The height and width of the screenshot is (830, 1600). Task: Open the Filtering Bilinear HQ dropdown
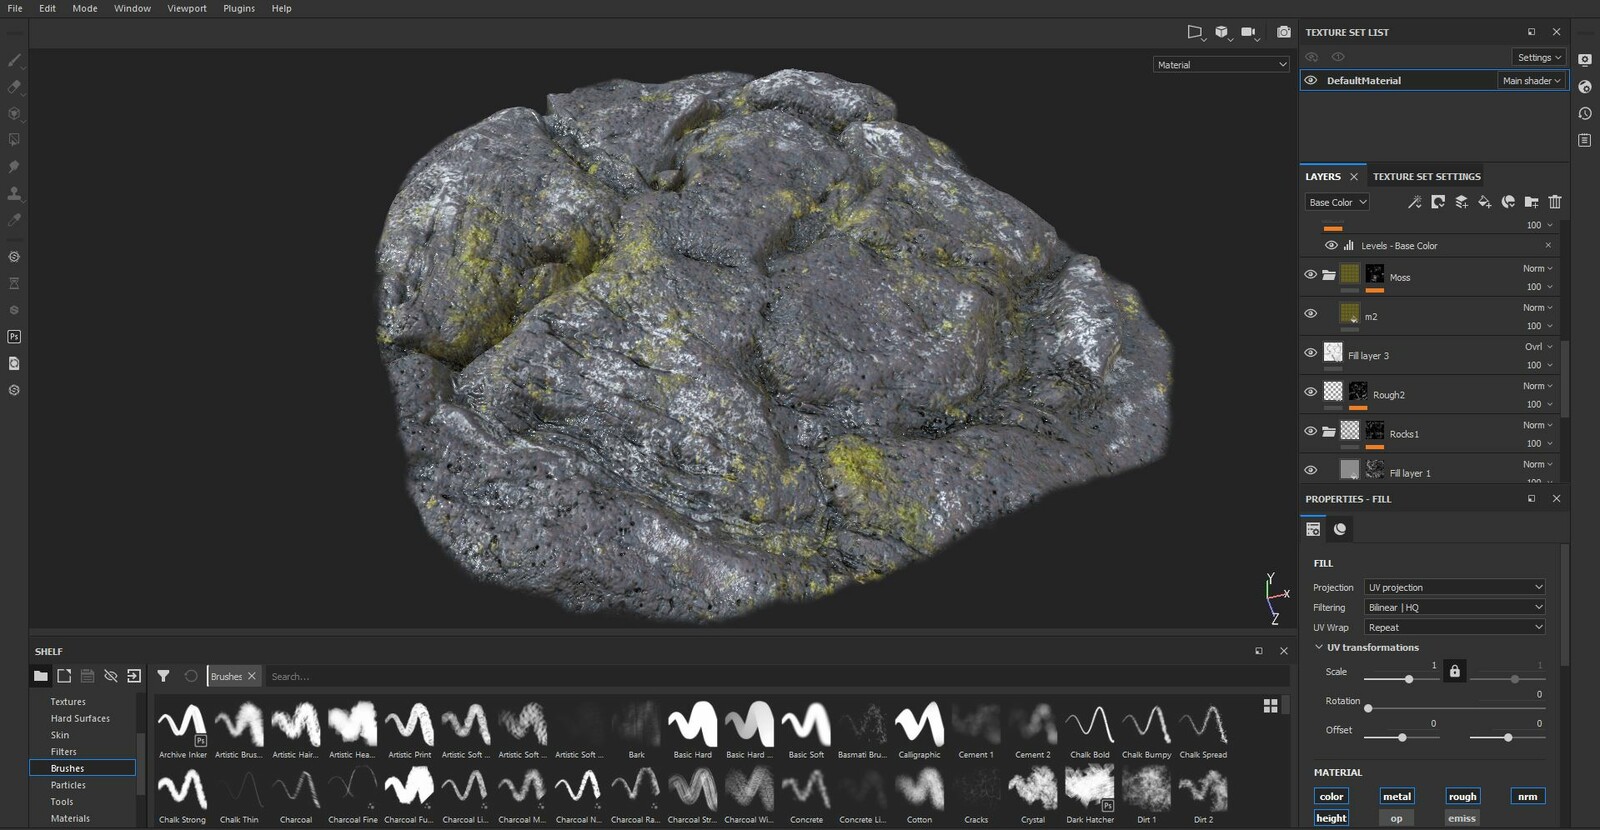point(1455,607)
